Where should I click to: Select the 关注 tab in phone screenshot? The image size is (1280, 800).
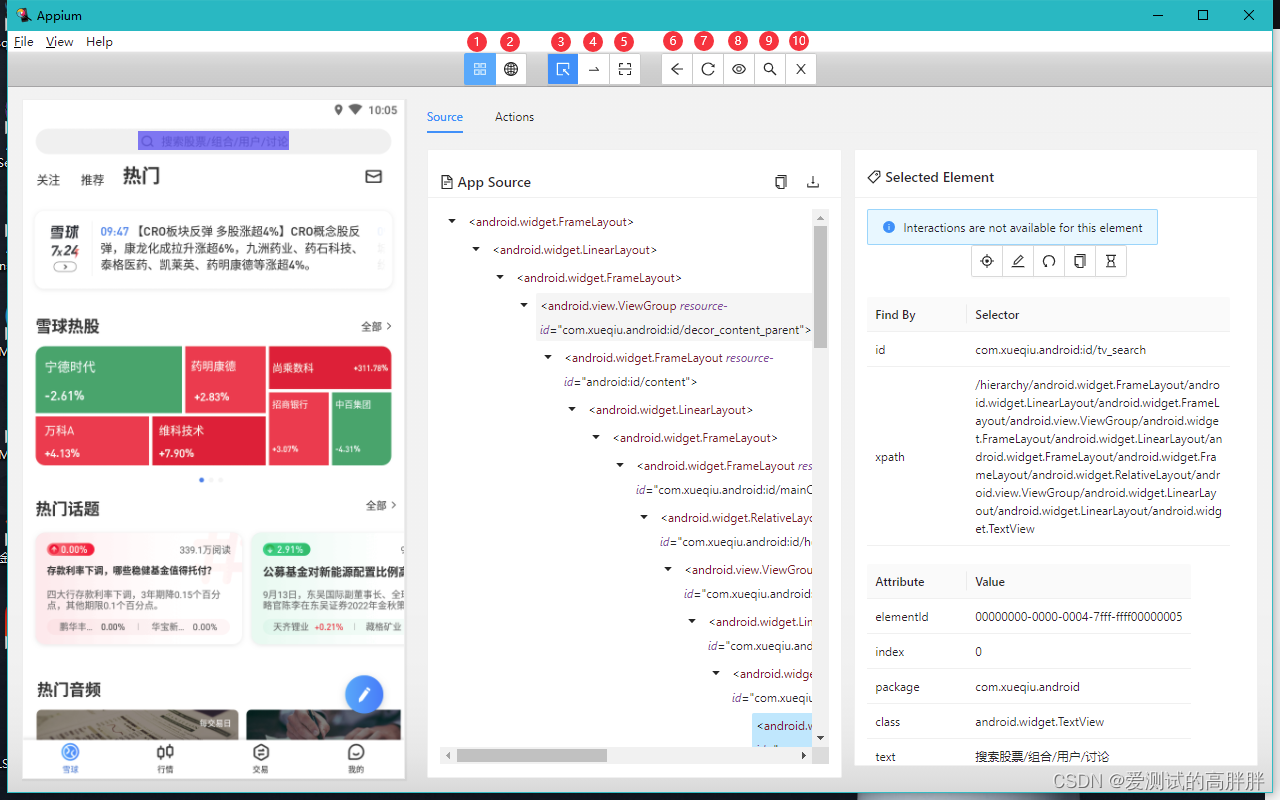point(48,180)
